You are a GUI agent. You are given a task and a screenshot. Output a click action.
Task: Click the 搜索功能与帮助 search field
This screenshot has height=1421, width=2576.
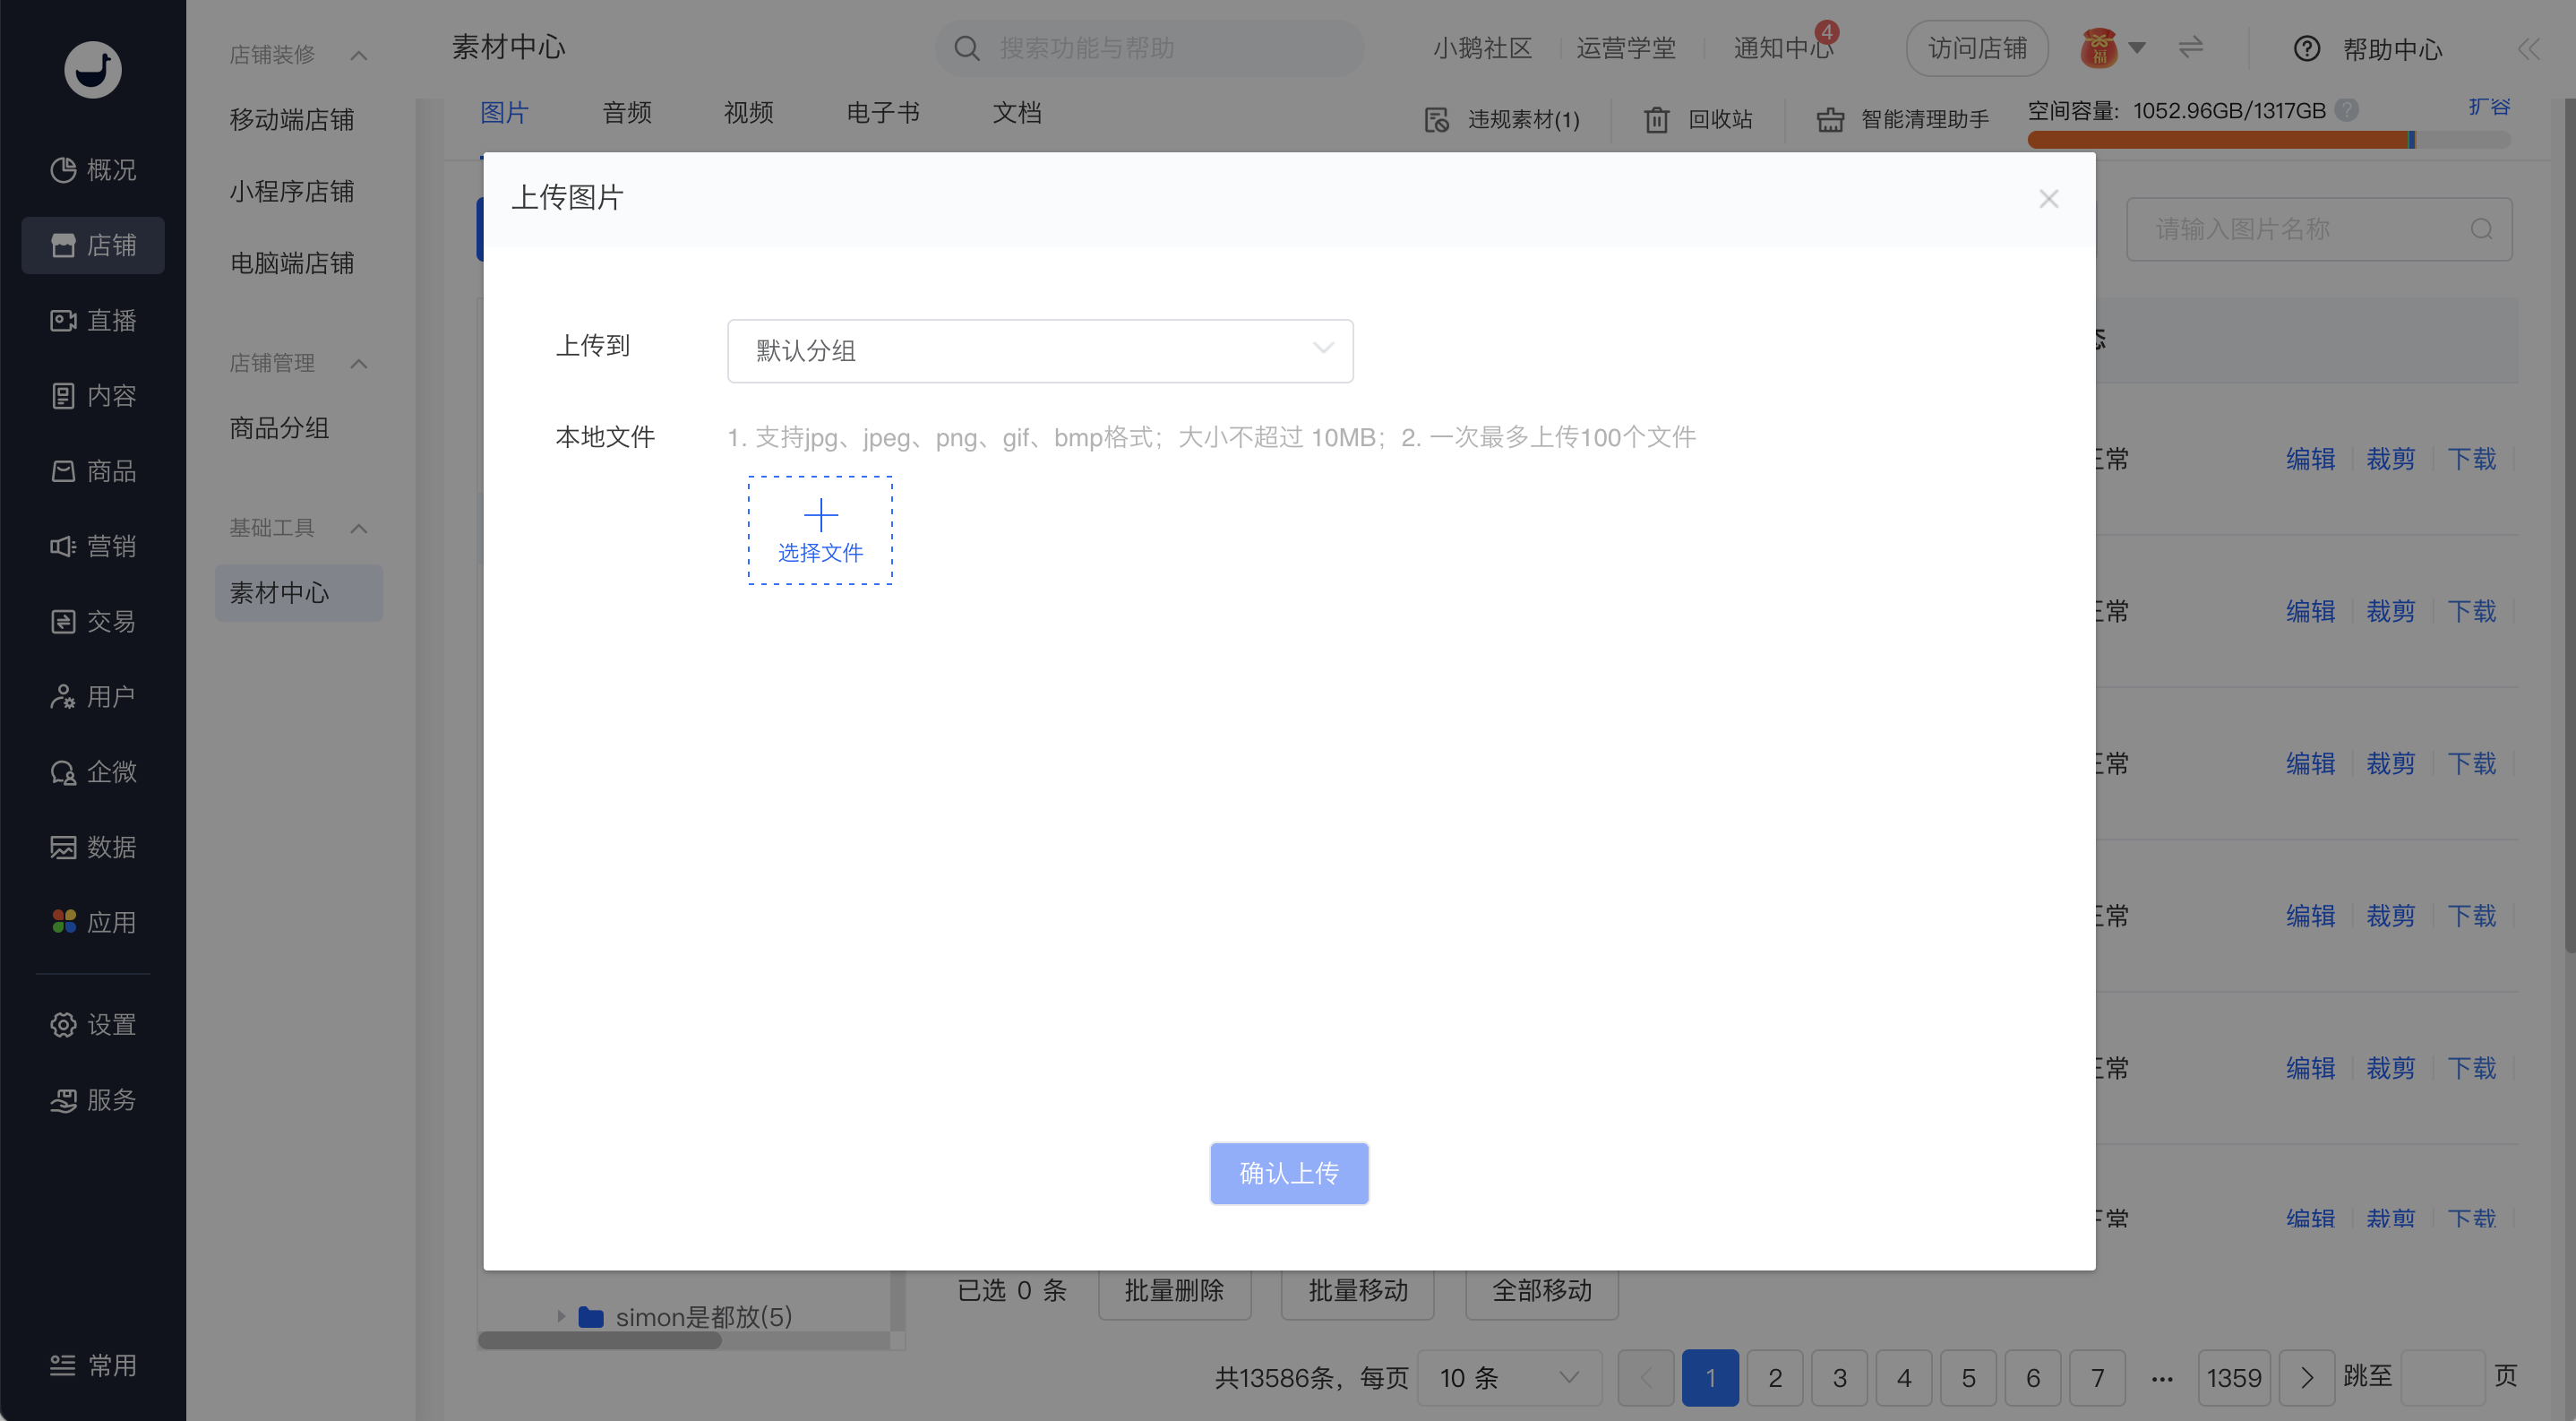(1150, 48)
